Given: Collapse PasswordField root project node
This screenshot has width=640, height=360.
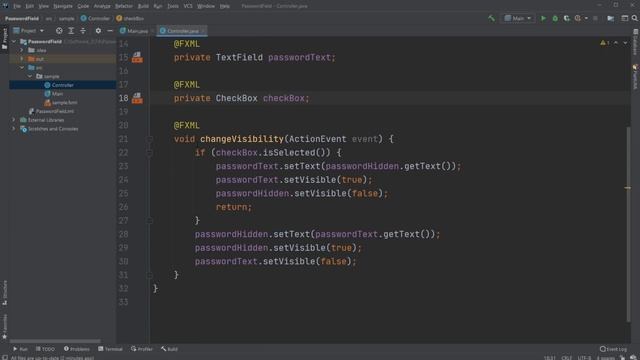Looking at the screenshot, I should pos(14,42).
